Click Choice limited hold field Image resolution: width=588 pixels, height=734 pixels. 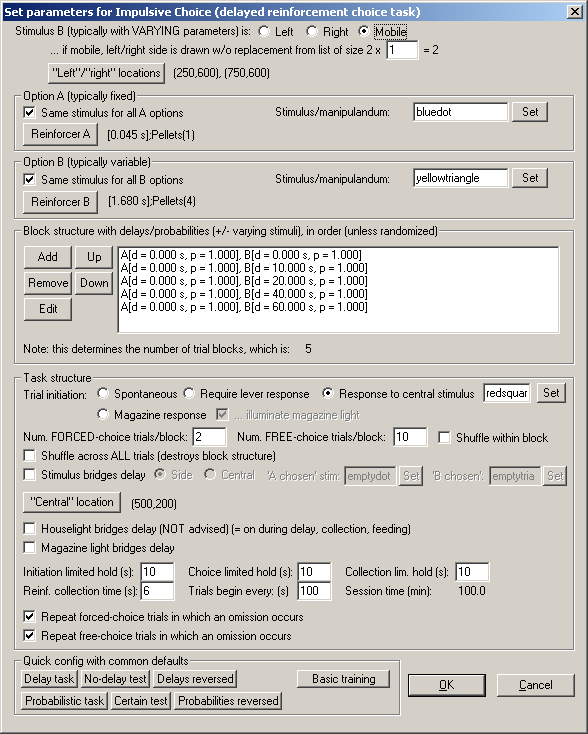[314, 572]
